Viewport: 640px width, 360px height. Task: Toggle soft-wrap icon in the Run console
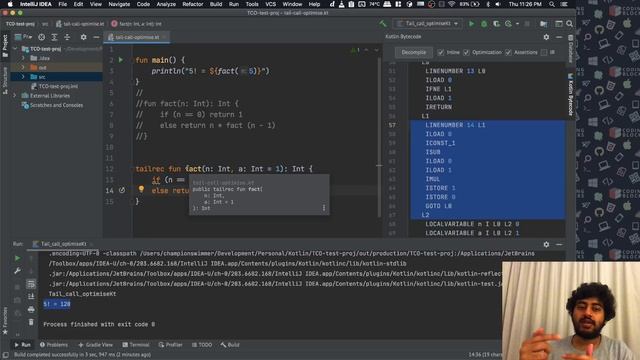(x=31, y=284)
